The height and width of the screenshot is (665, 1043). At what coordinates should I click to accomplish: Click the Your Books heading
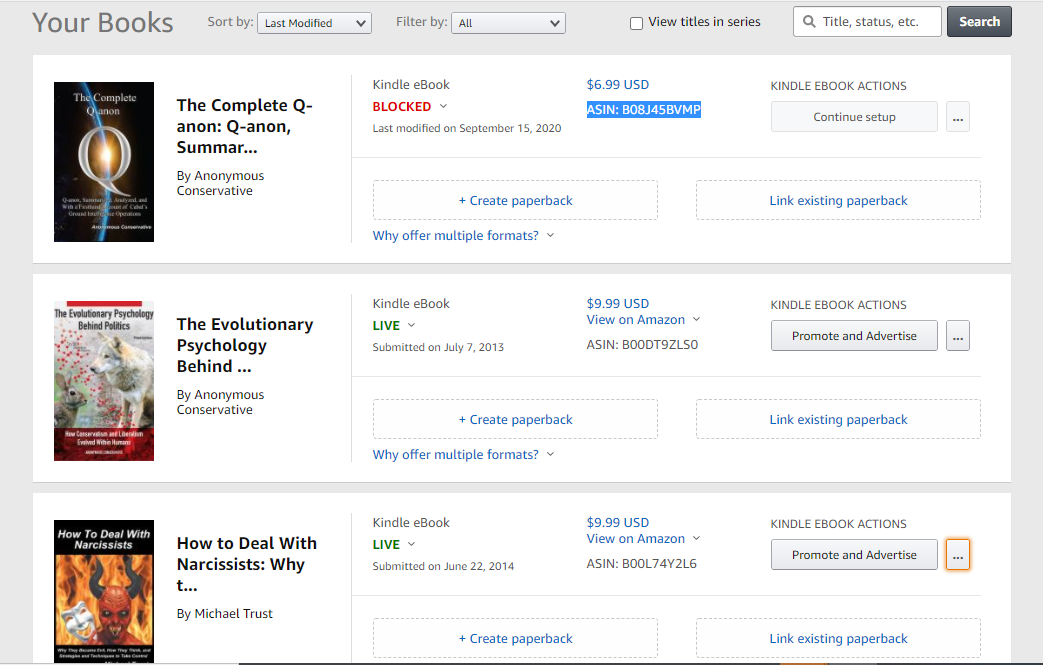coord(102,23)
